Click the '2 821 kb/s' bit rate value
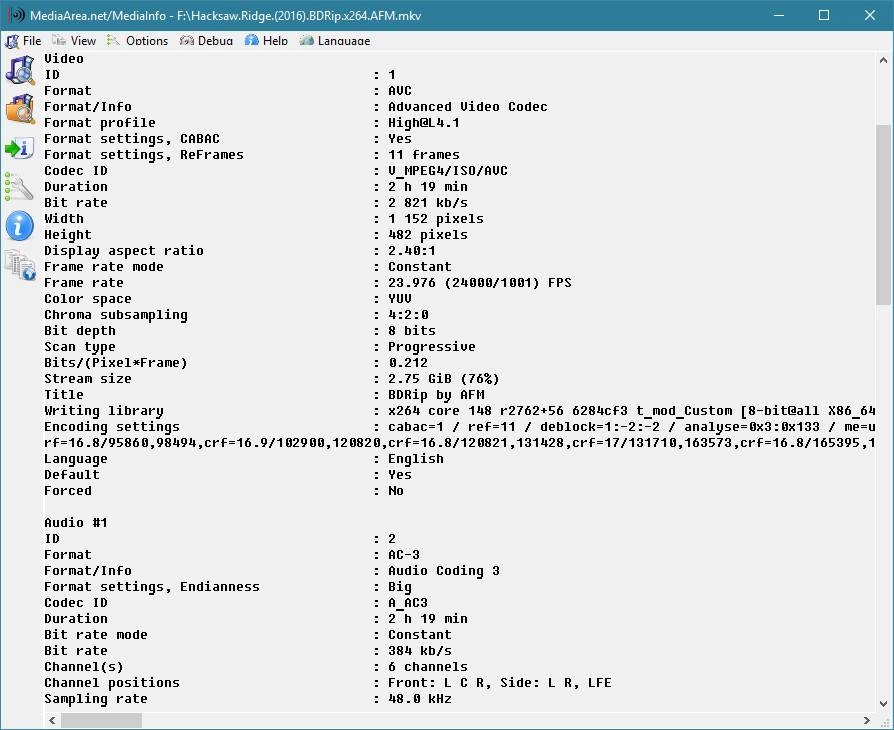 pyautogui.click(x=428, y=202)
